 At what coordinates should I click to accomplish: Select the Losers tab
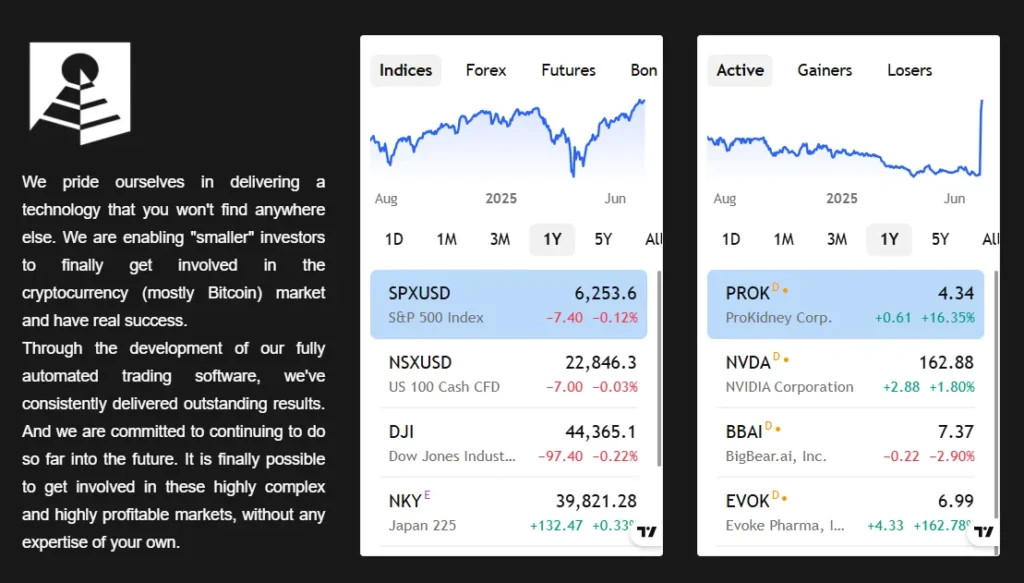tap(909, 70)
